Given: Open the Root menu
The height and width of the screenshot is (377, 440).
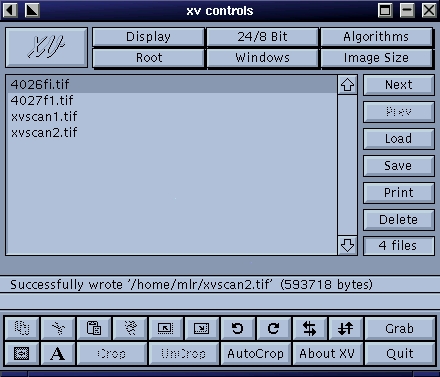Looking at the screenshot, I should [x=148, y=58].
